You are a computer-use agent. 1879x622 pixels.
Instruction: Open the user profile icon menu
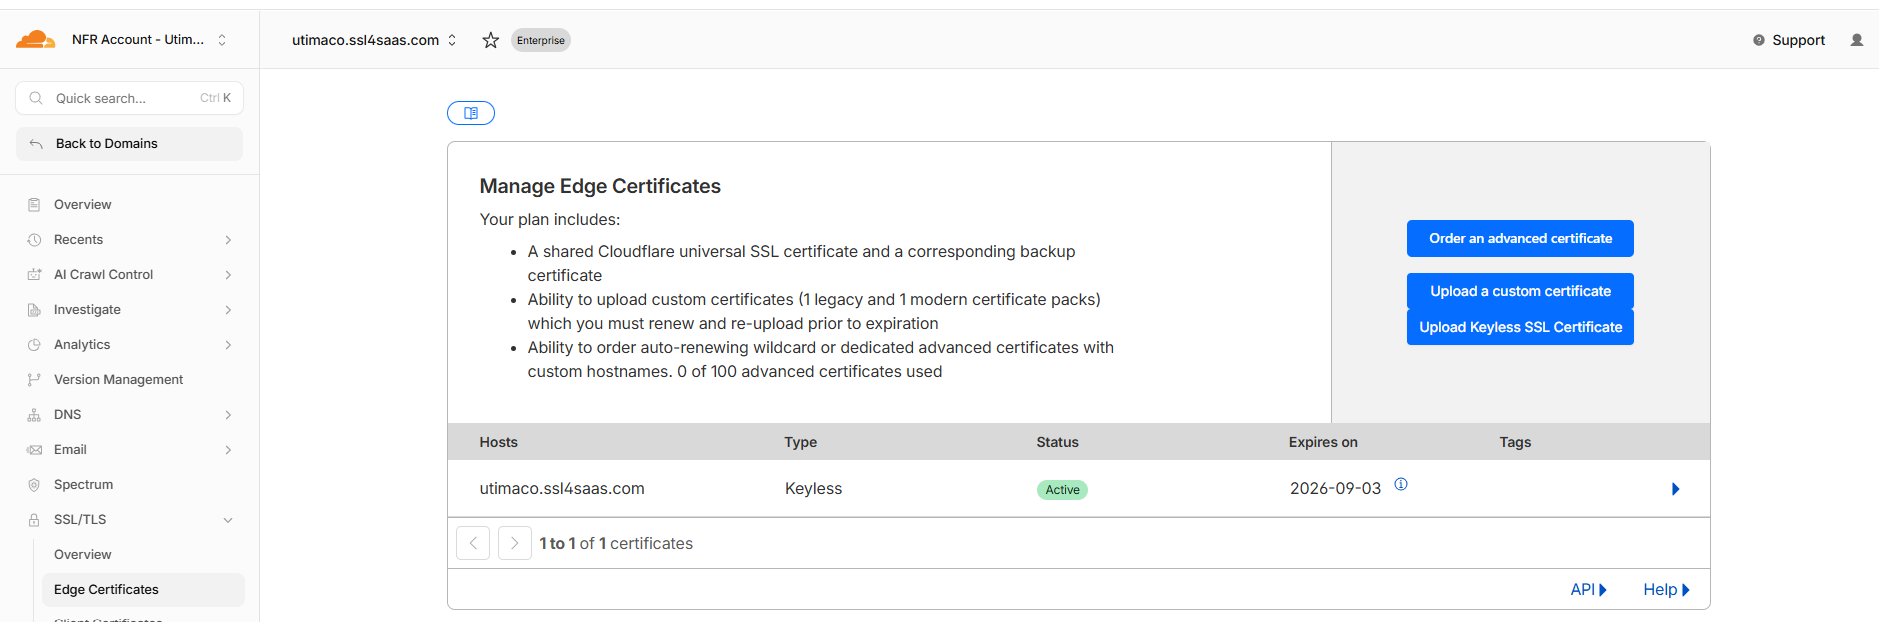click(x=1857, y=40)
